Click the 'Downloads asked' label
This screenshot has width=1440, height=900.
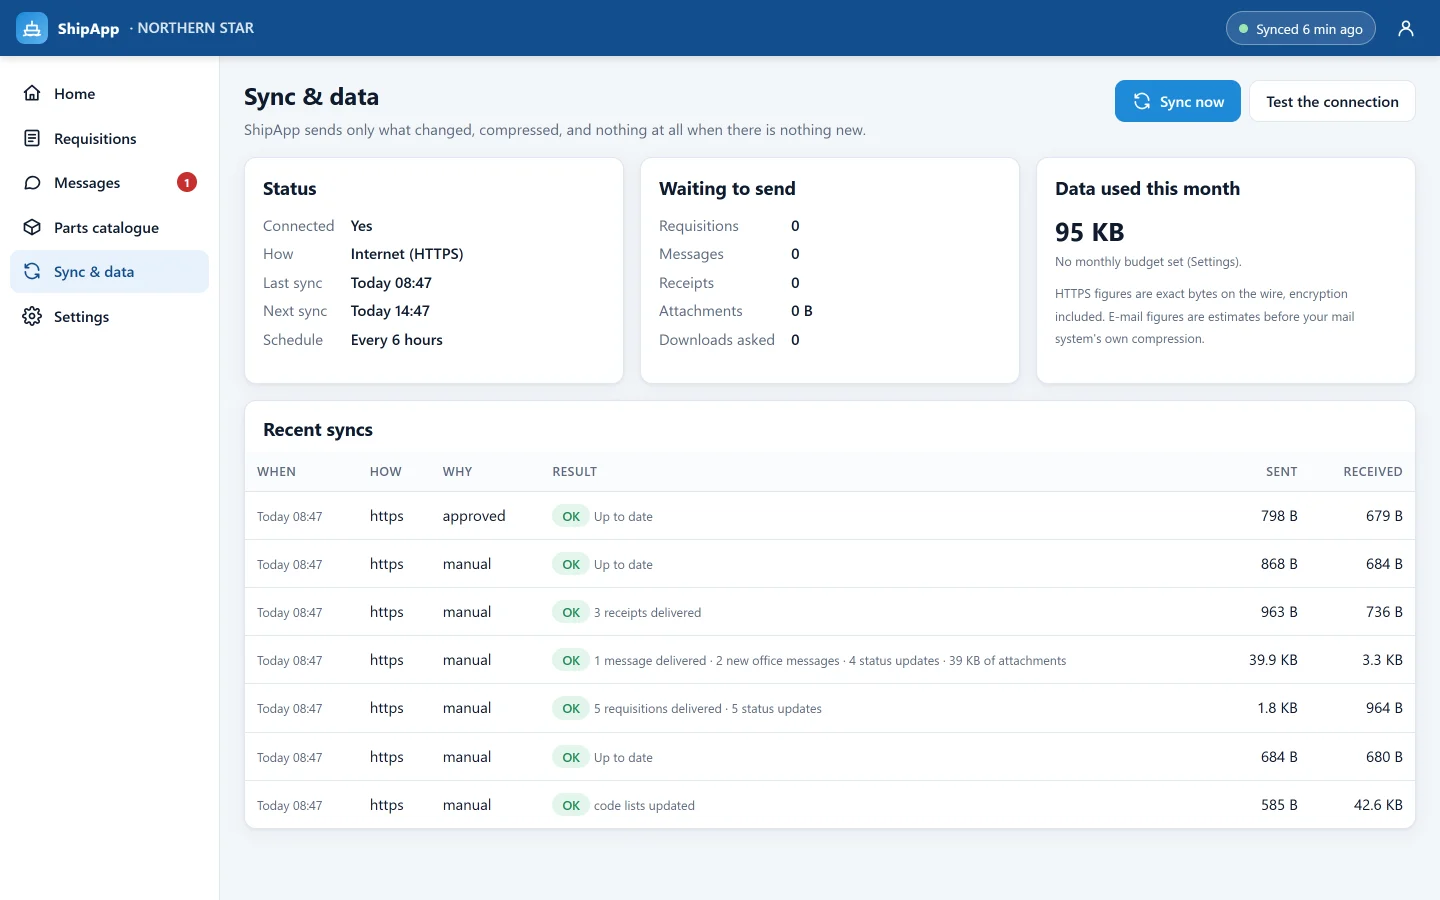pyautogui.click(x=717, y=340)
